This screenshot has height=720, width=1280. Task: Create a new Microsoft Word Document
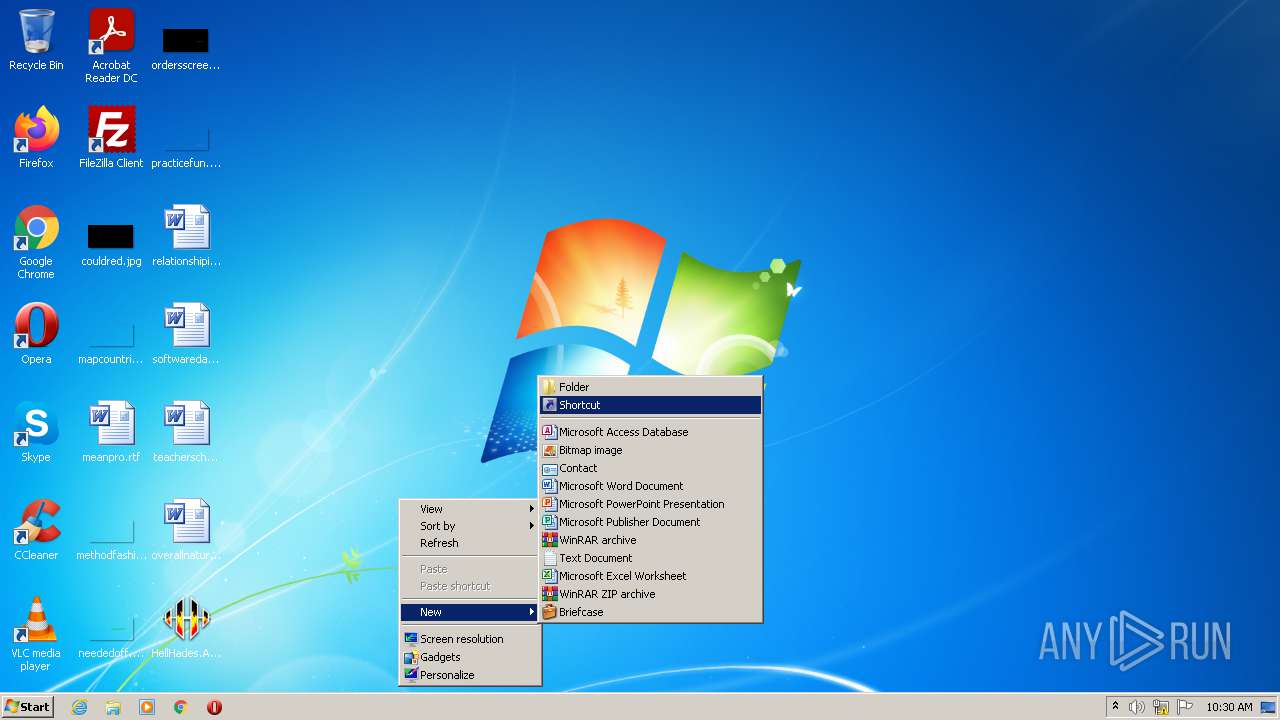coord(651,486)
